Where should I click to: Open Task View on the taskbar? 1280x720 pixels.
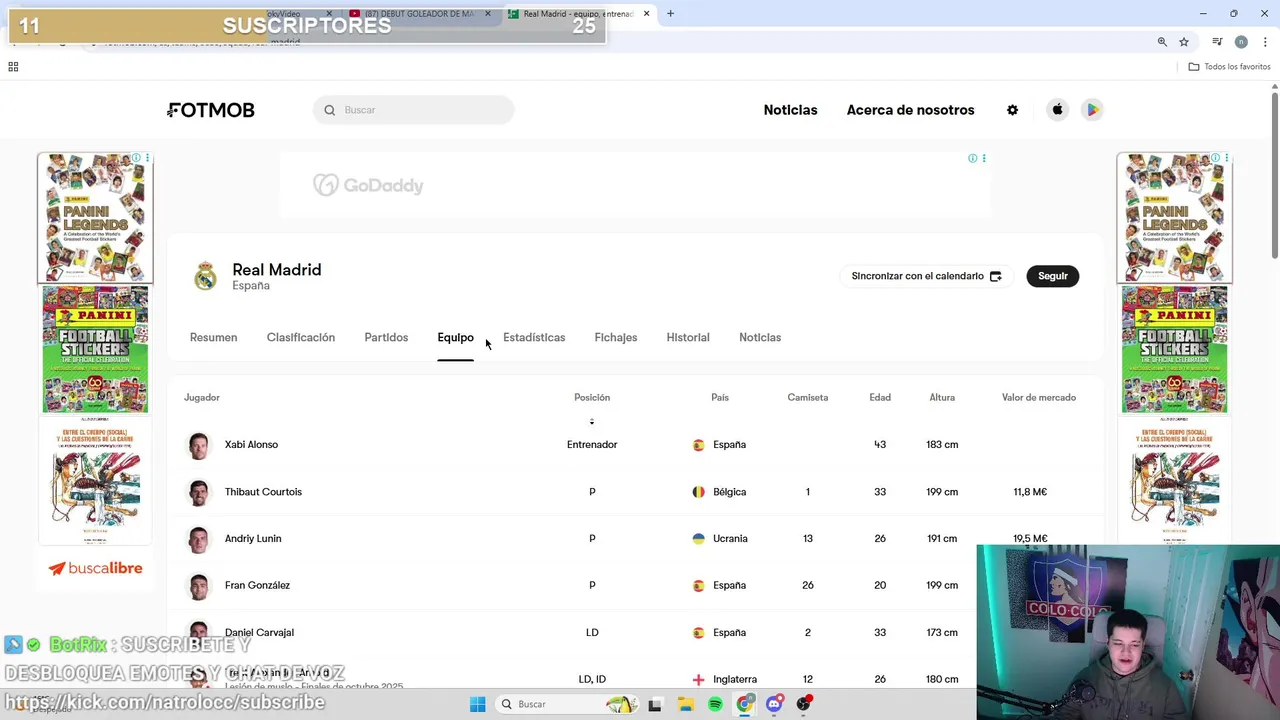click(655, 704)
